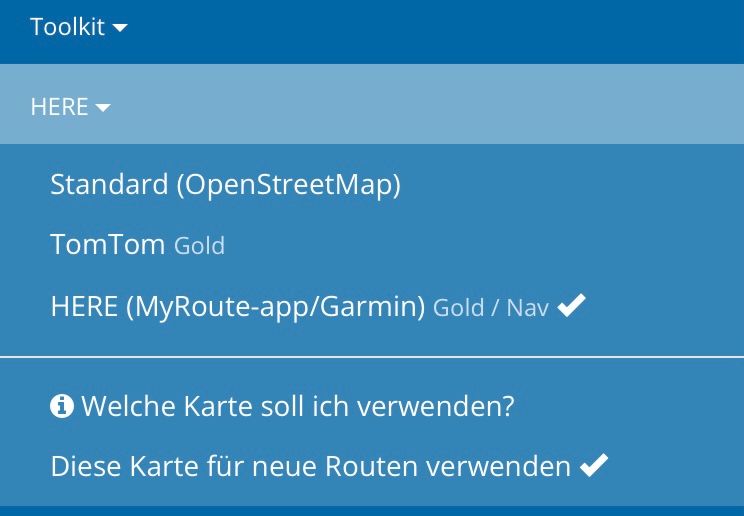This screenshot has width=744, height=516.
Task: Select HERE (MyRoute-app/Garmin) map
Action: pyautogui.click(x=318, y=306)
